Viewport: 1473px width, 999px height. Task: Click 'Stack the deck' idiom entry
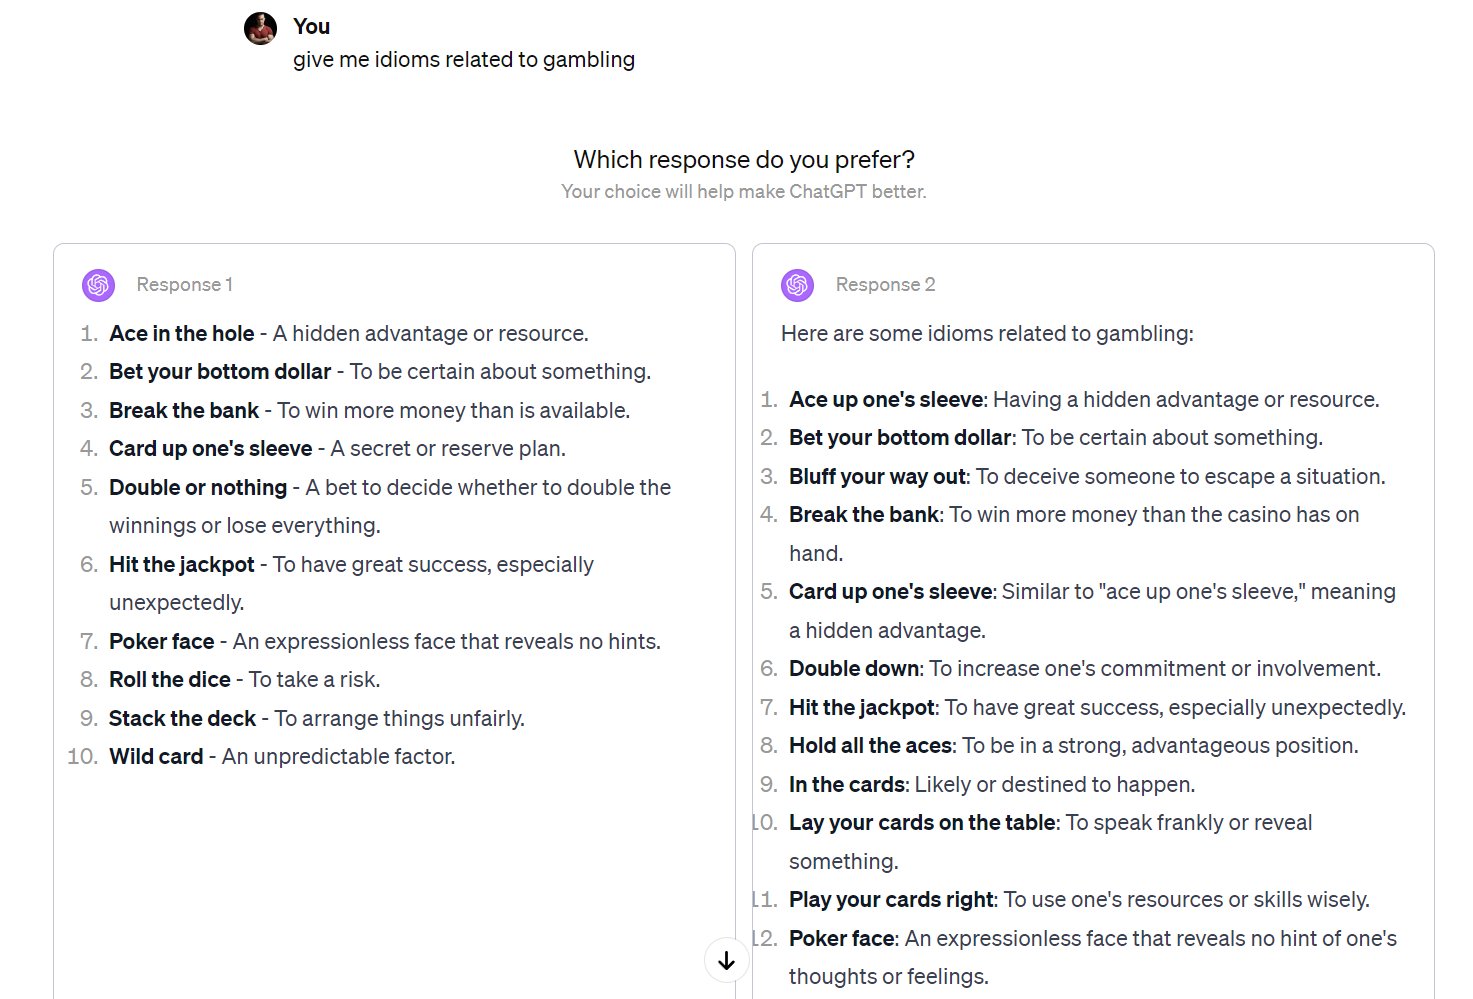[183, 719]
